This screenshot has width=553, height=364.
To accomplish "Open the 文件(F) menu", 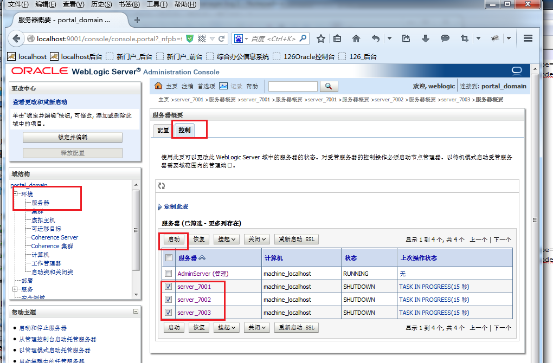I will click(18, 4).
